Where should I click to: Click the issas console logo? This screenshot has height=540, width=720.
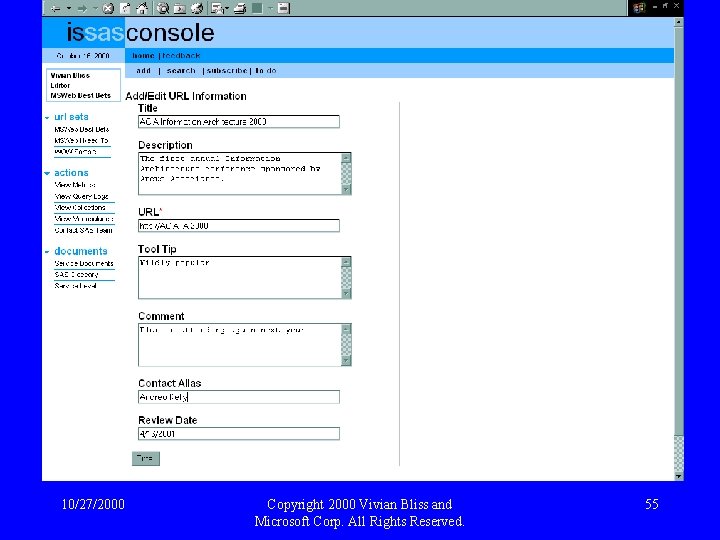coord(141,33)
